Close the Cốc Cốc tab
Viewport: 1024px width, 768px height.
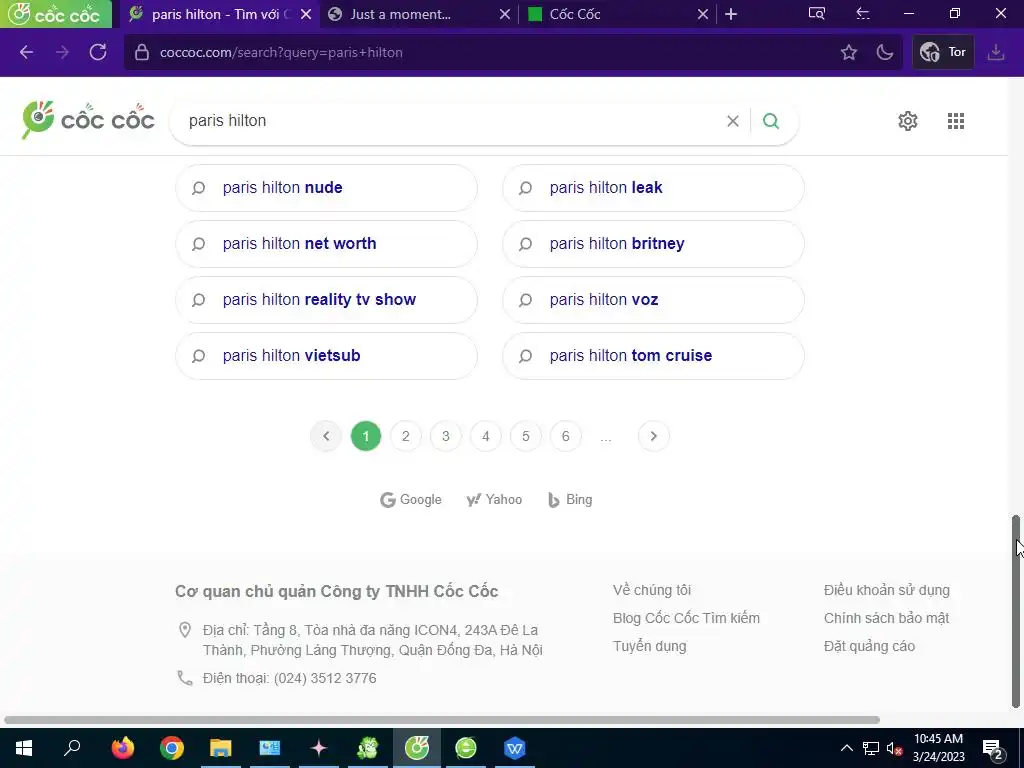(x=703, y=14)
